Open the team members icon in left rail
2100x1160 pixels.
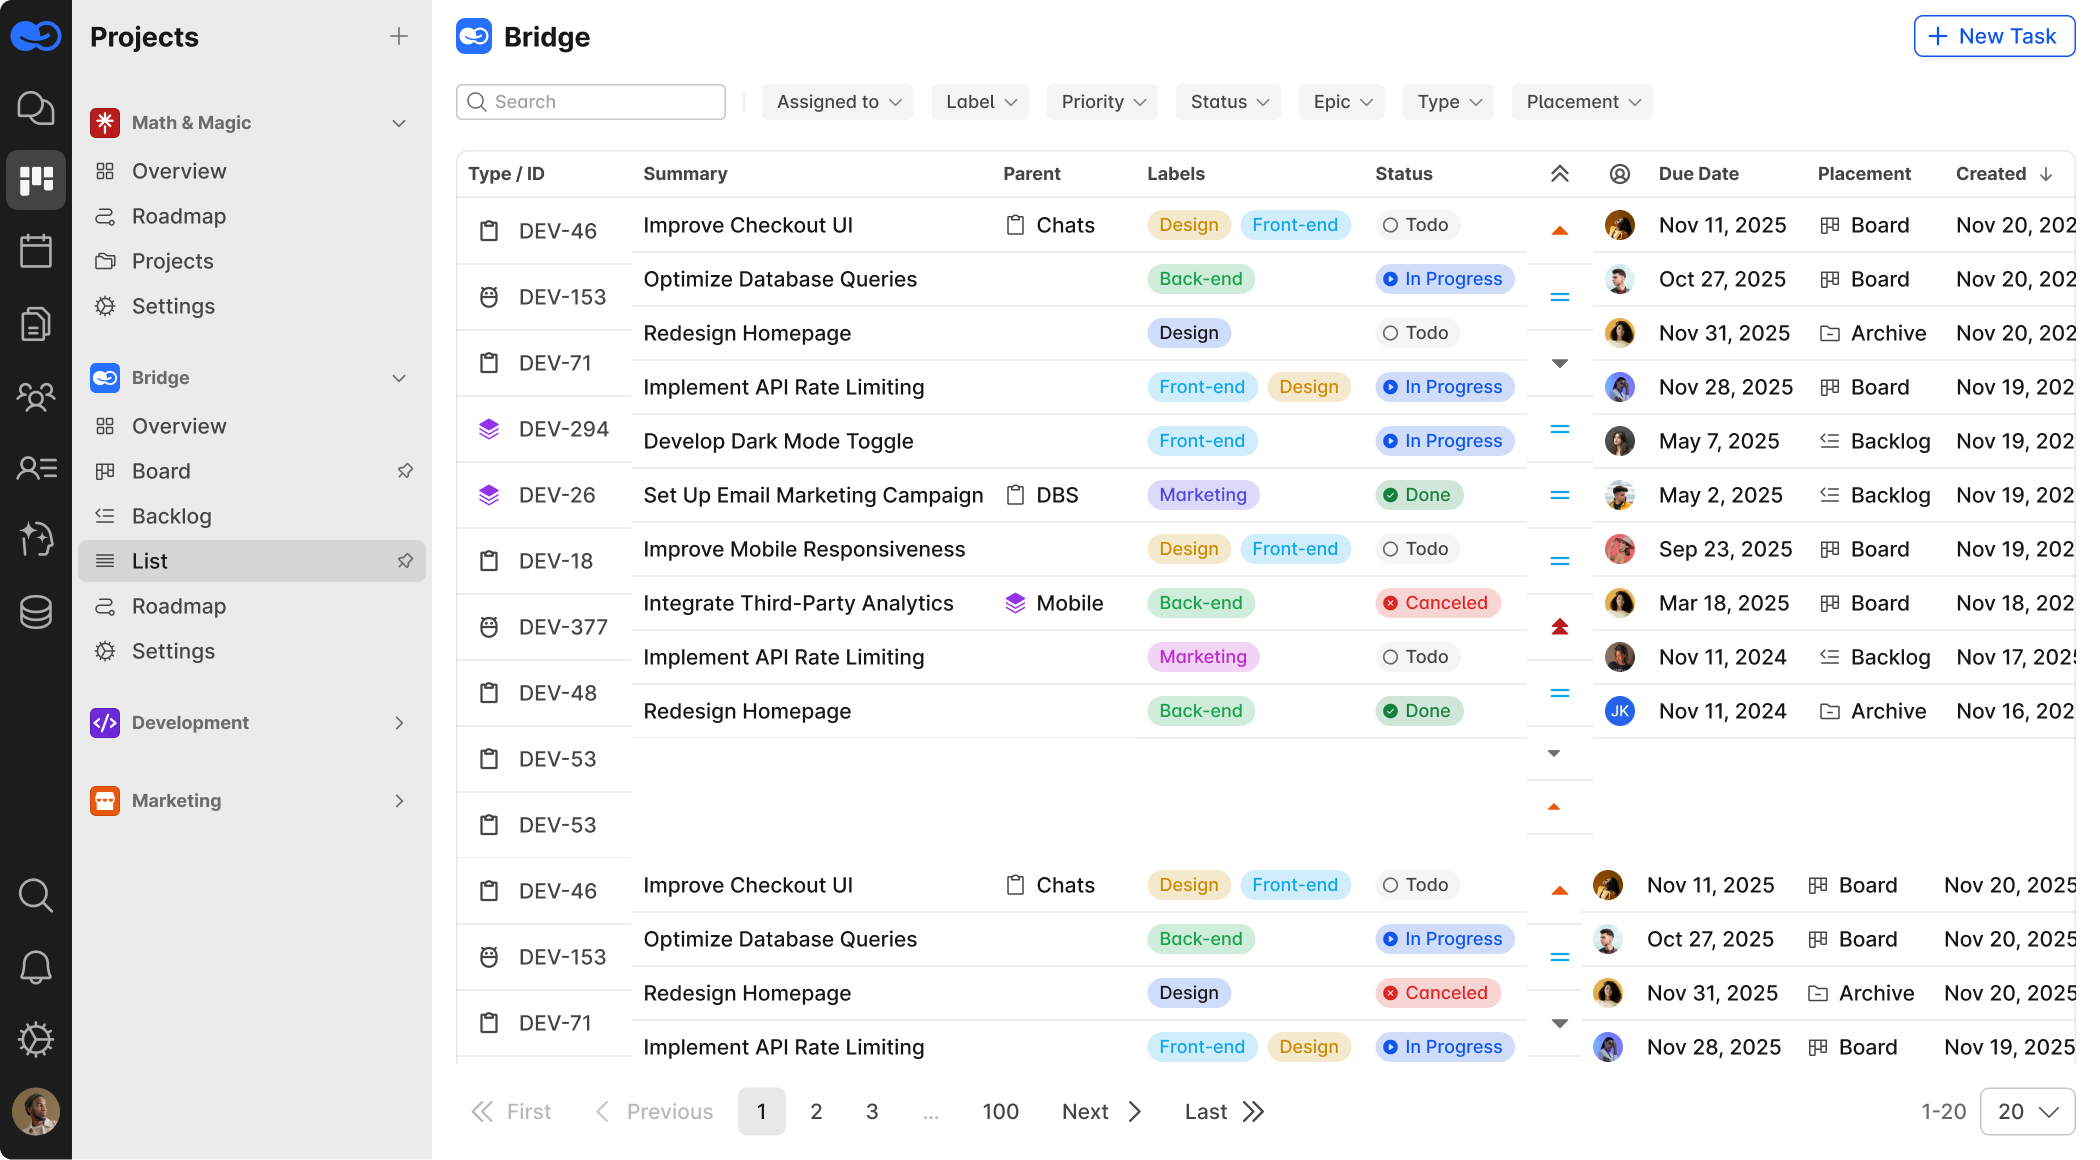pos(36,397)
